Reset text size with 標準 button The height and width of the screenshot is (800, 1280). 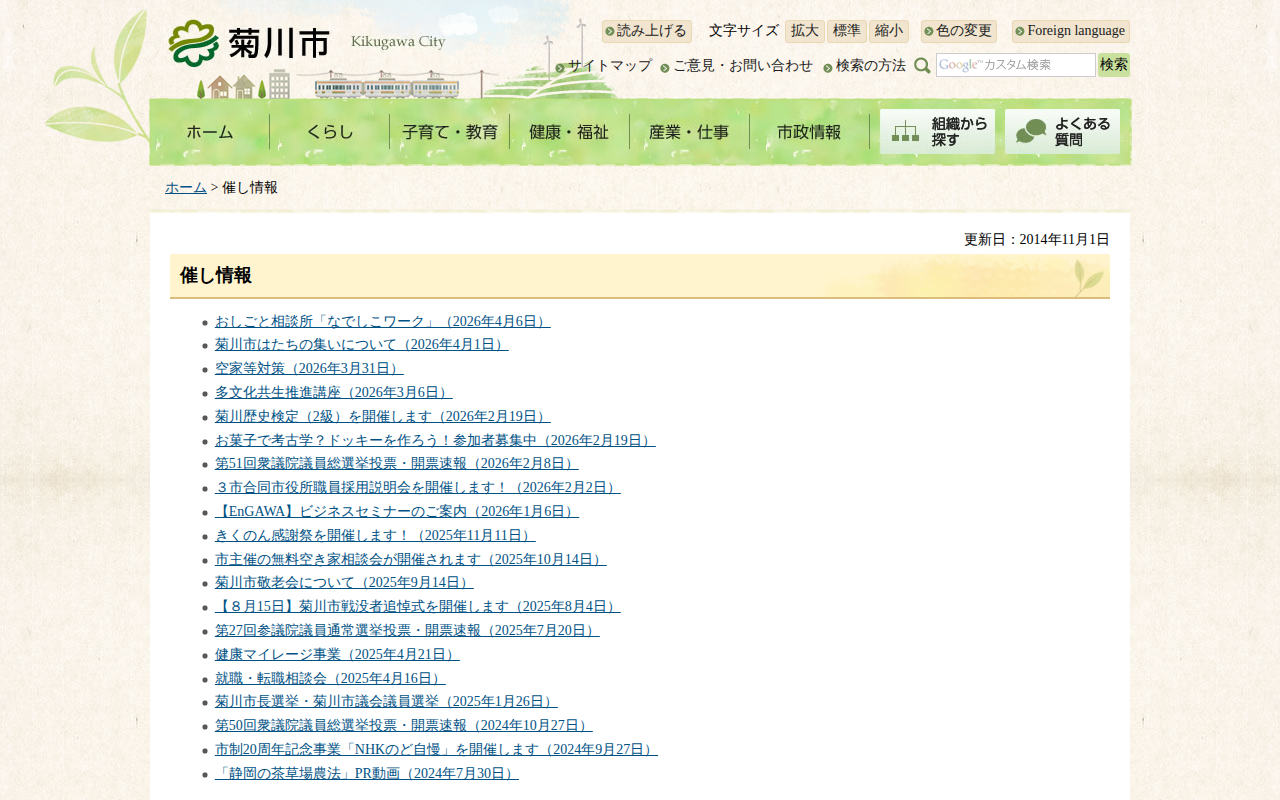(847, 31)
